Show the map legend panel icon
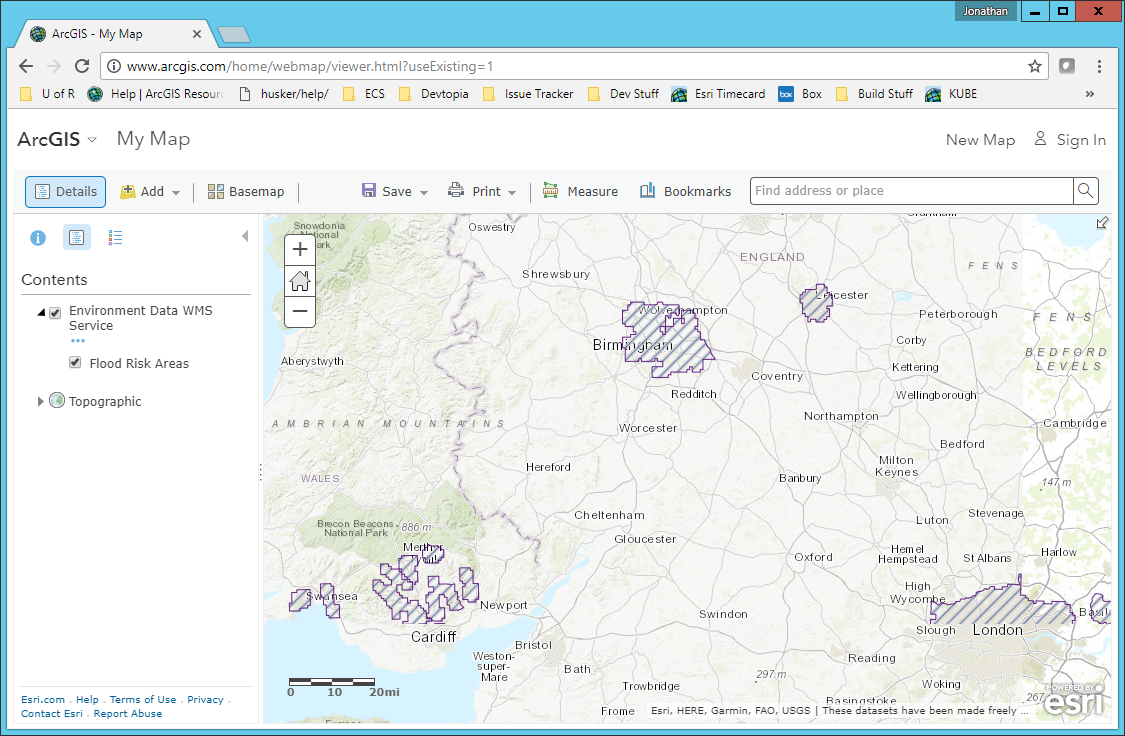 click(x=115, y=238)
